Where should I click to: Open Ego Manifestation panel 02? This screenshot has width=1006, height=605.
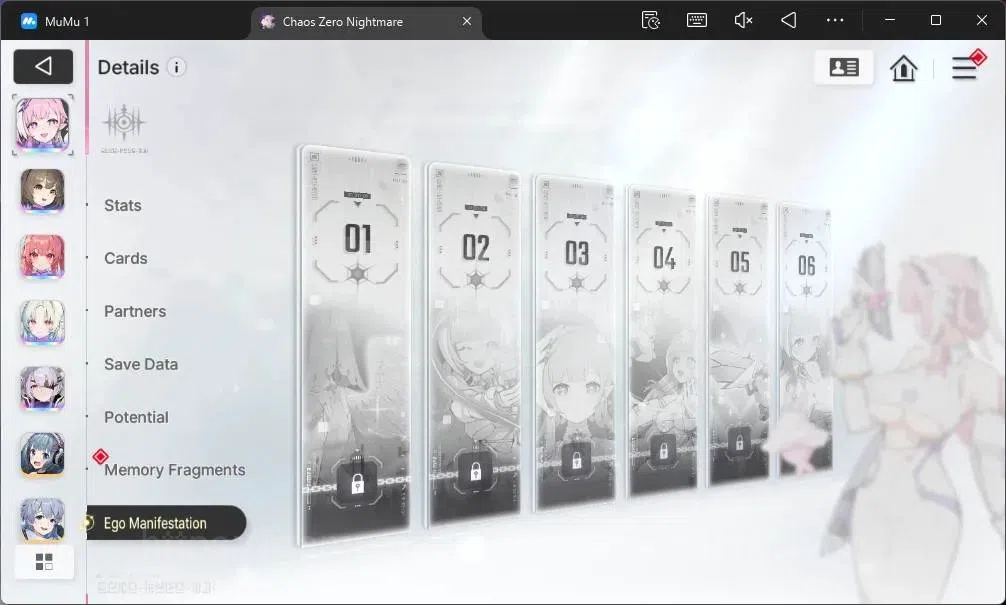click(474, 343)
